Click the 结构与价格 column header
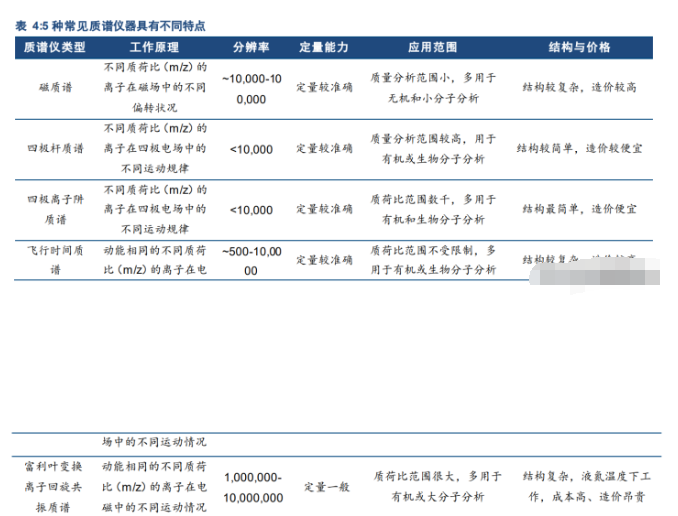This screenshot has width=678, height=516. (580, 47)
